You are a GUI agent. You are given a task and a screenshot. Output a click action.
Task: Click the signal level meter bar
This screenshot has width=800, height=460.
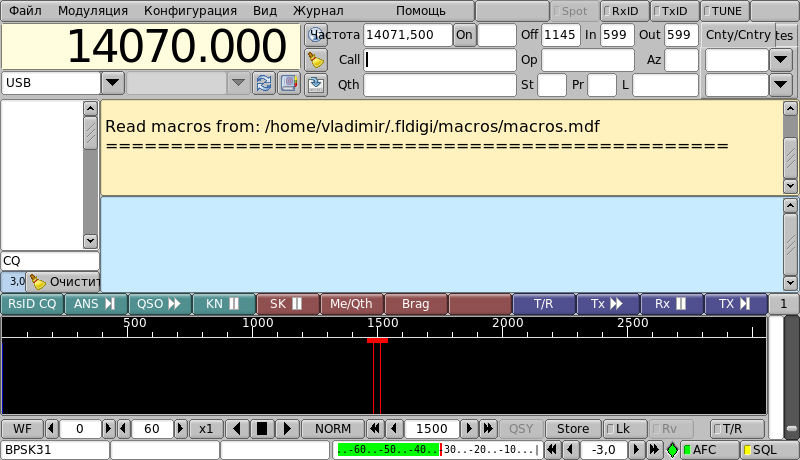[x=437, y=450]
